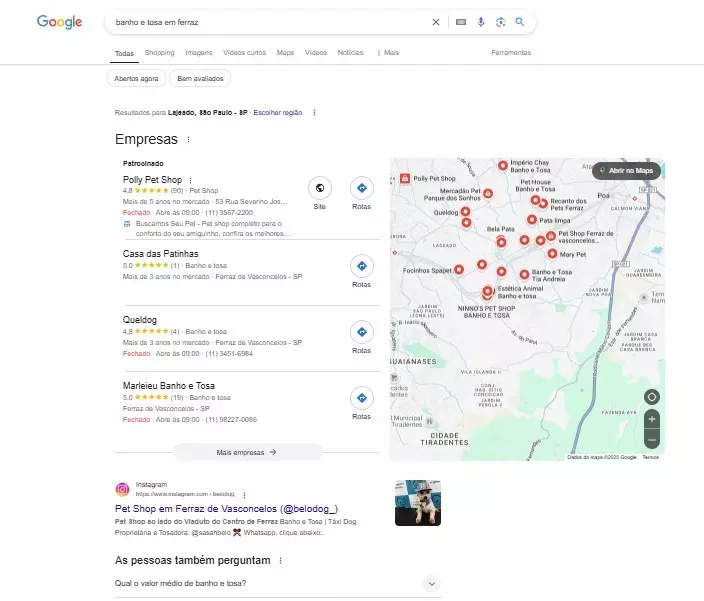Clear the search box text
704x601 pixels.
pos(435,22)
